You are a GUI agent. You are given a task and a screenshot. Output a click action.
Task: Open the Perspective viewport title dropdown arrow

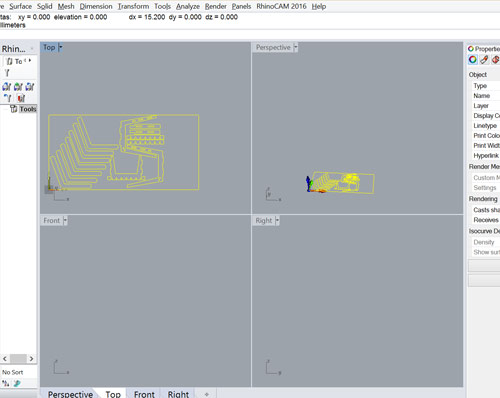pos(295,47)
